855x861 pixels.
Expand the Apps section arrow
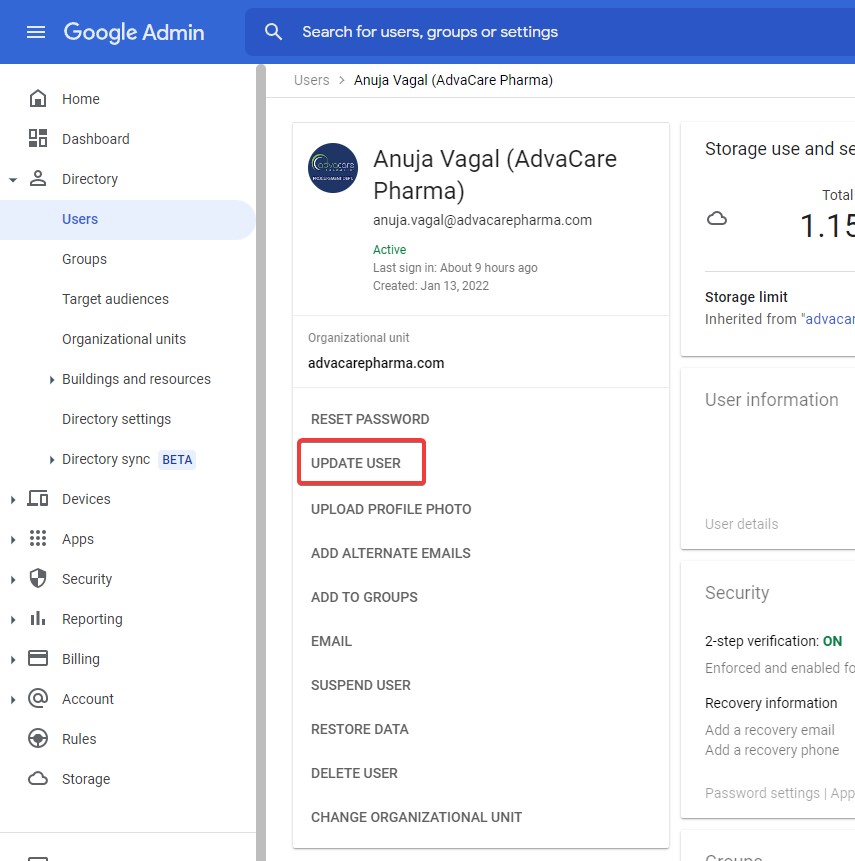[x=13, y=539]
